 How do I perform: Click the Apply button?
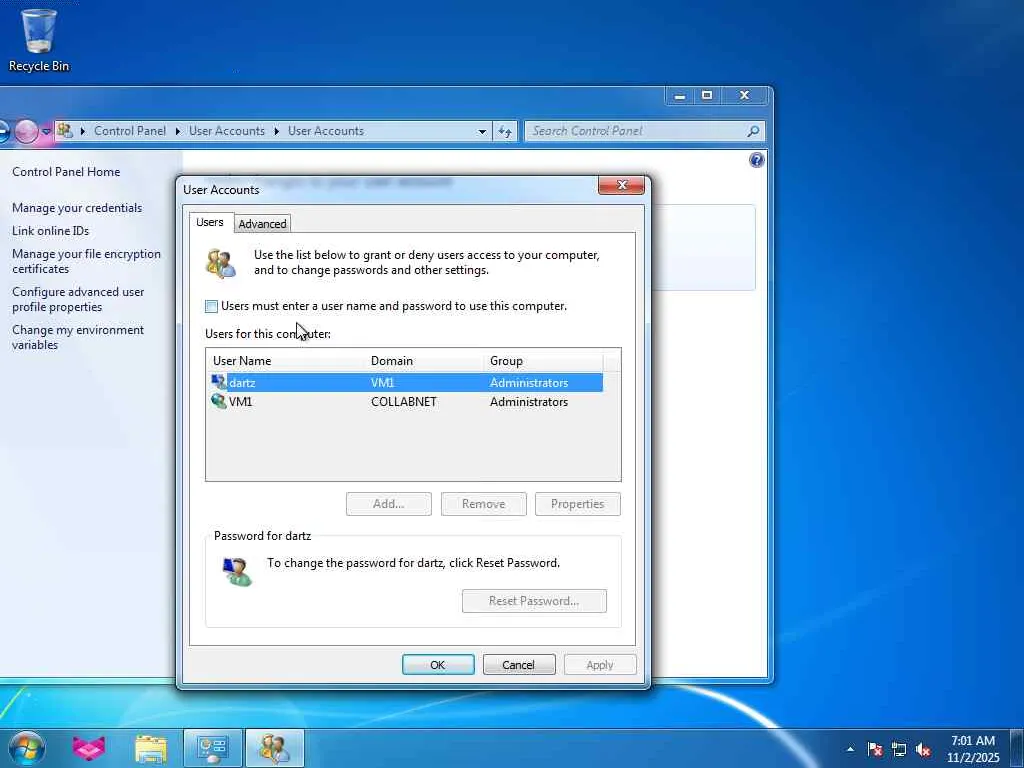tap(600, 665)
